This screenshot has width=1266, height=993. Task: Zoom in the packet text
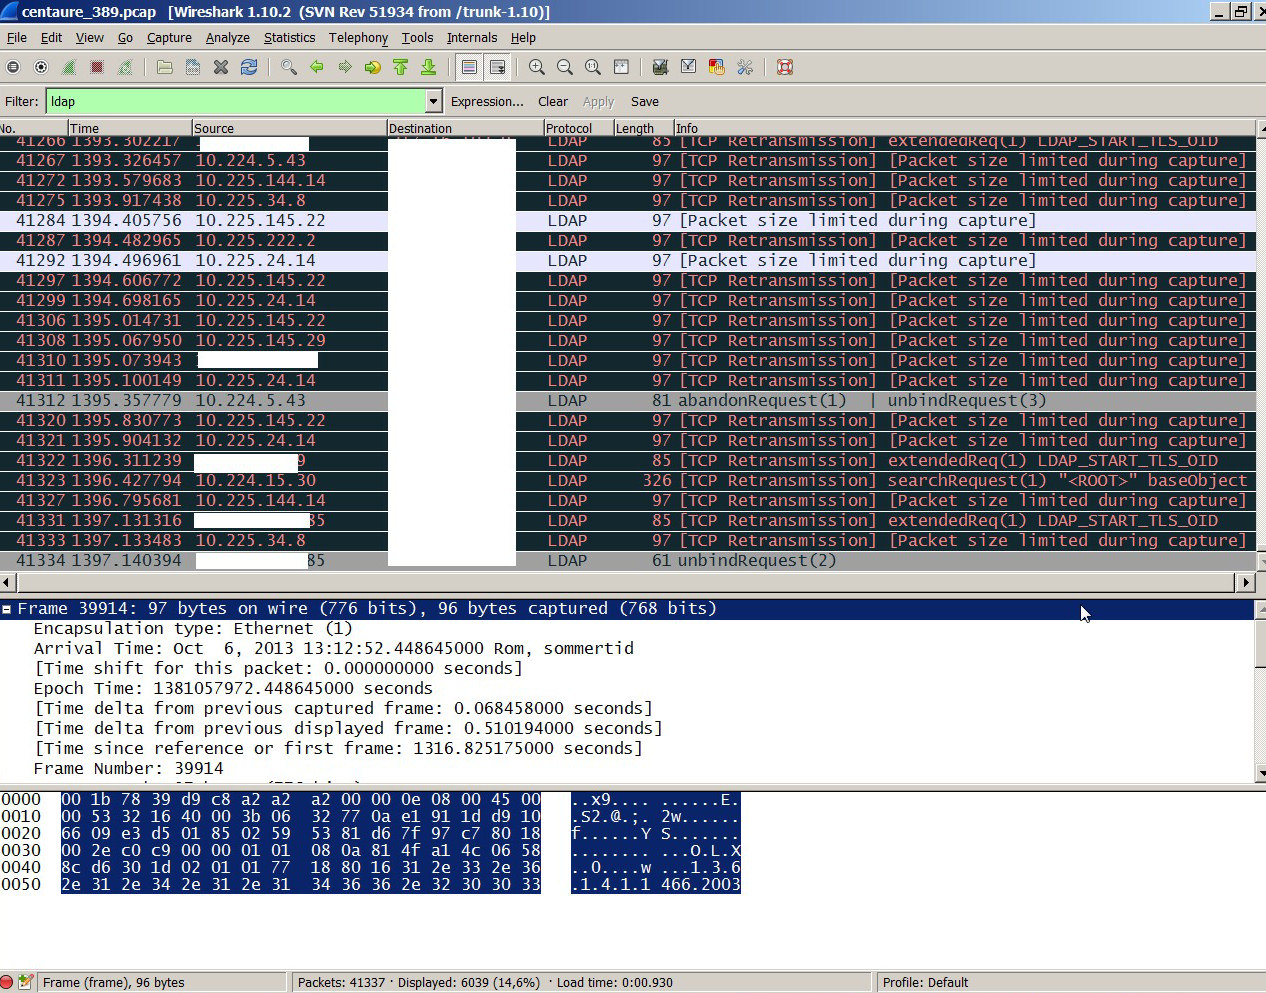pyautogui.click(x=537, y=67)
